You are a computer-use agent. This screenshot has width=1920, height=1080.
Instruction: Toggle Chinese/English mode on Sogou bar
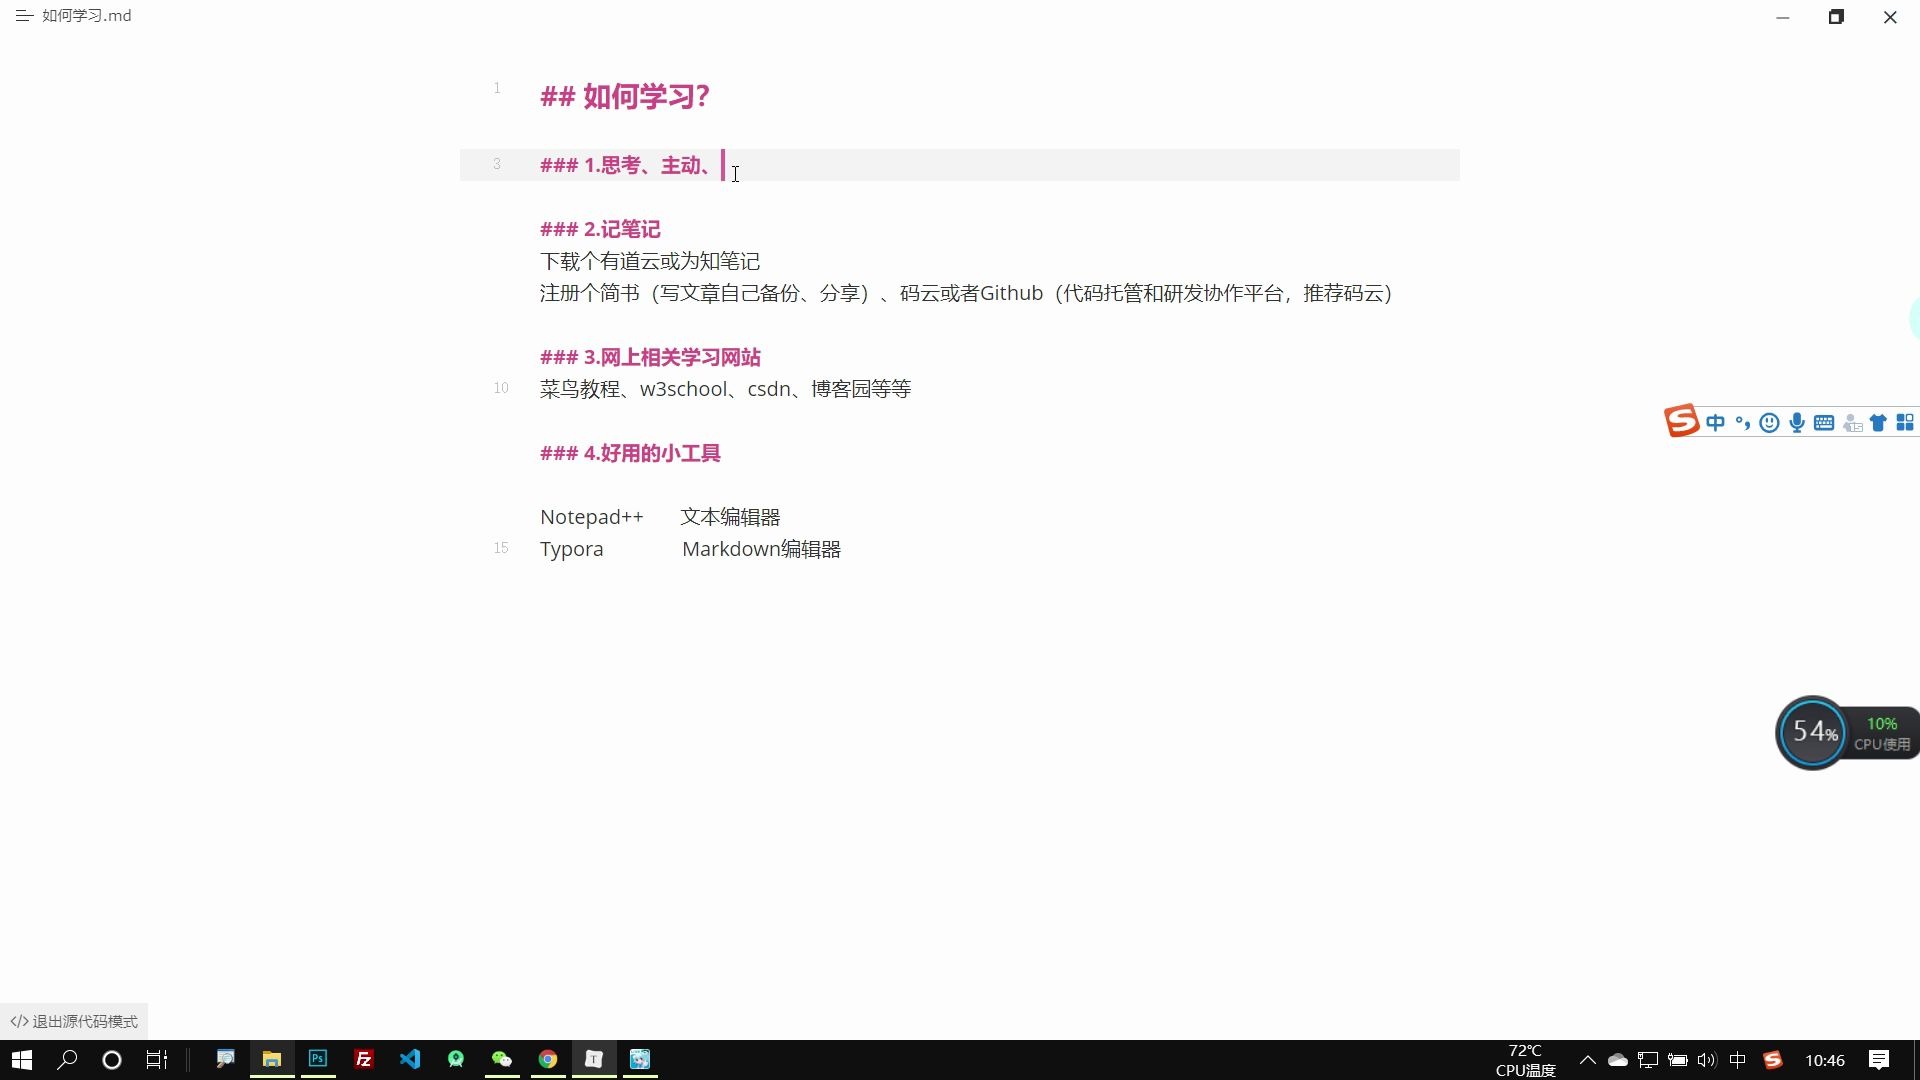coord(1716,423)
